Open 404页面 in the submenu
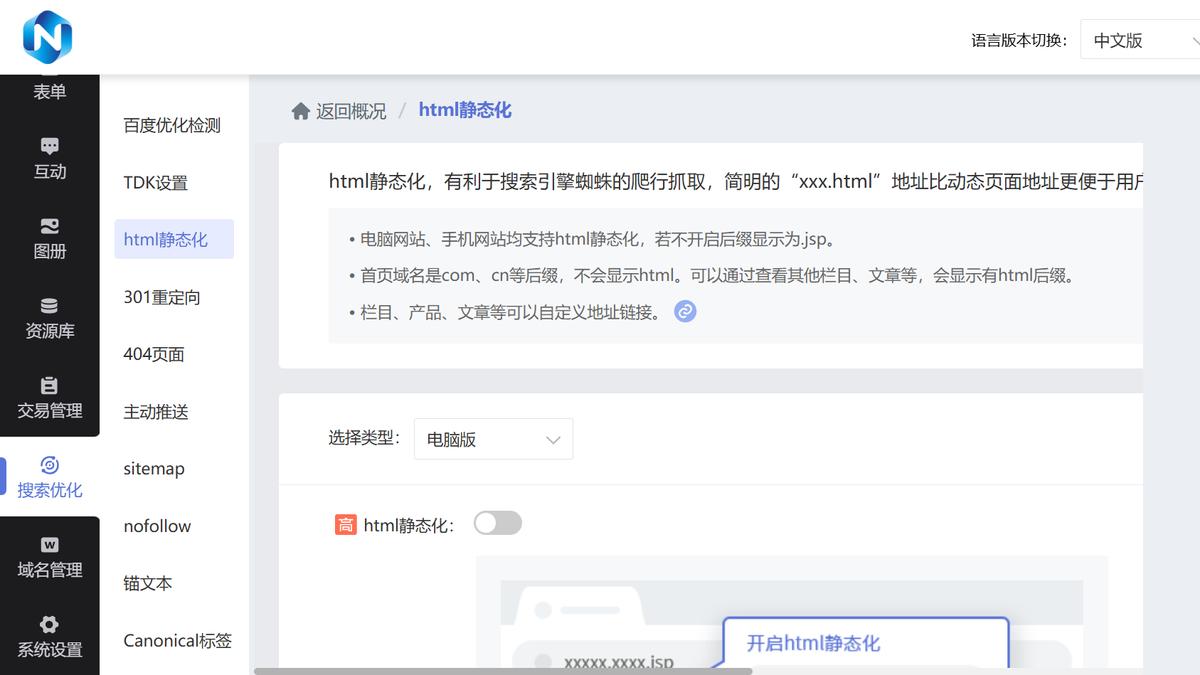The height and width of the screenshot is (675, 1200). [x=154, y=354]
